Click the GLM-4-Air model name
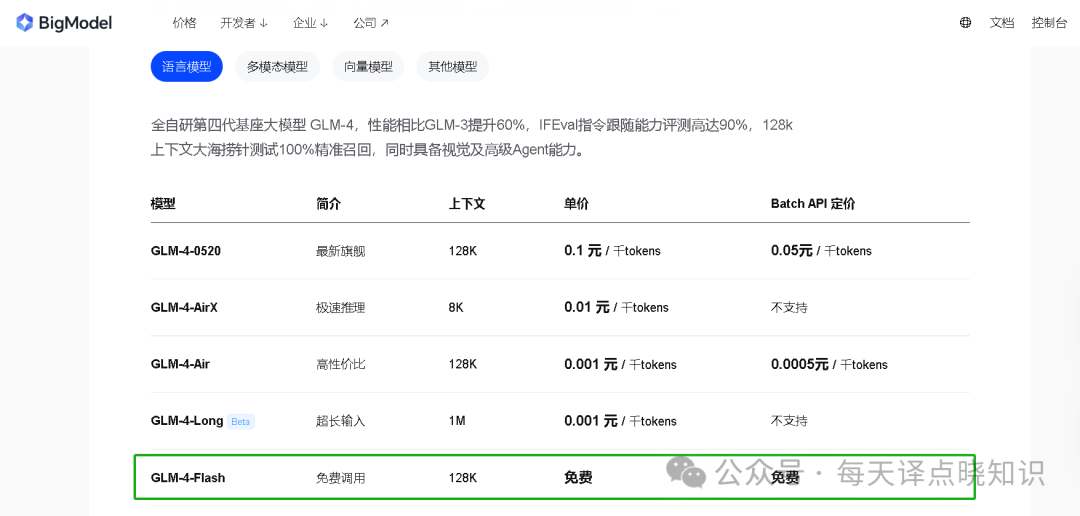This screenshot has height=516, width=1080. (x=180, y=365)
